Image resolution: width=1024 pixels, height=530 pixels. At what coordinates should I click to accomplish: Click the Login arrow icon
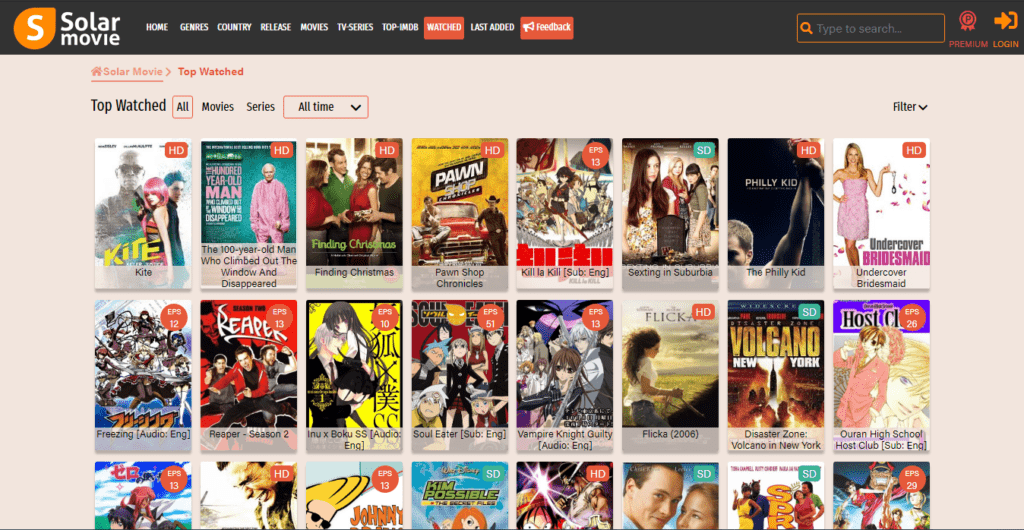pos(1006,21)
